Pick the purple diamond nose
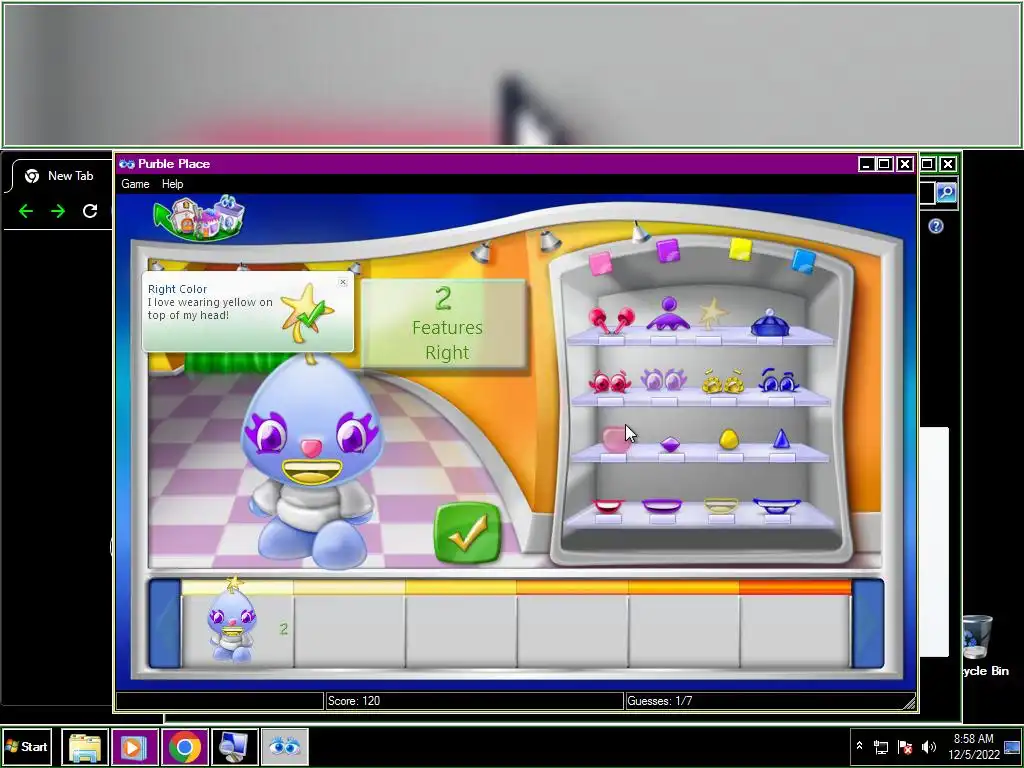The image size is (1024, 768). [x=671, y=445]
